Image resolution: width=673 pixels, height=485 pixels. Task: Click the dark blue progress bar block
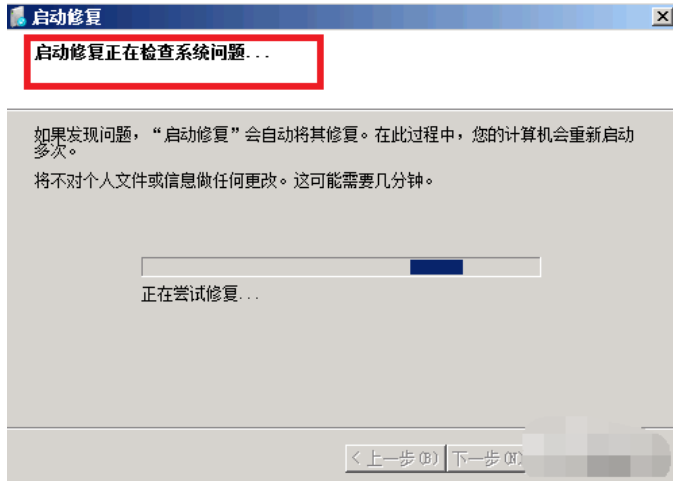[436, 267]
